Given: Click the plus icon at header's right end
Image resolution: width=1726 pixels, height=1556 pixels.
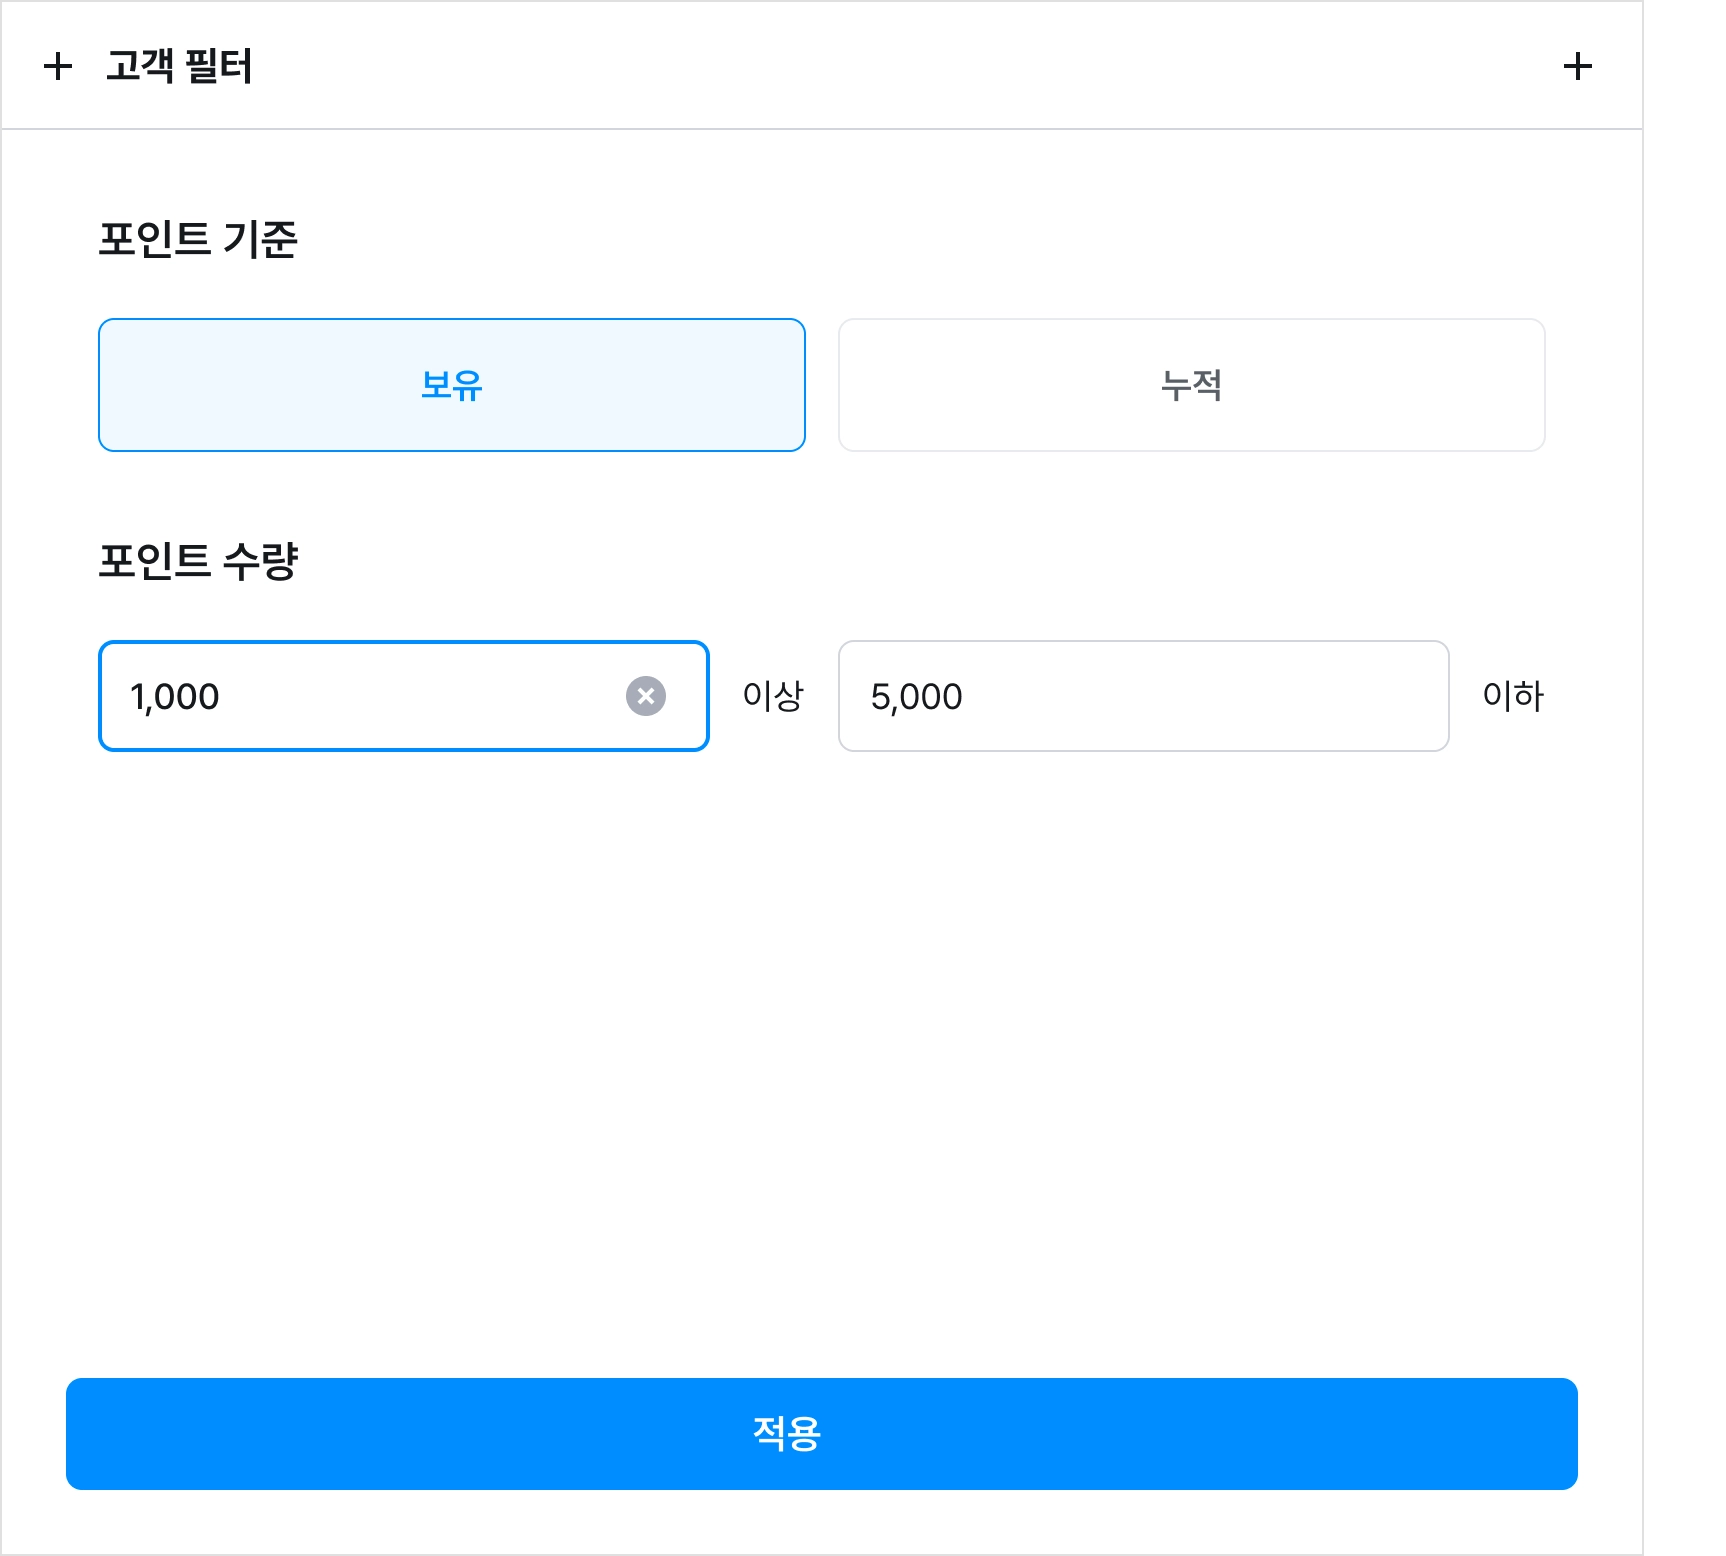Looking at the screenshot, I should pos(1577,66).
